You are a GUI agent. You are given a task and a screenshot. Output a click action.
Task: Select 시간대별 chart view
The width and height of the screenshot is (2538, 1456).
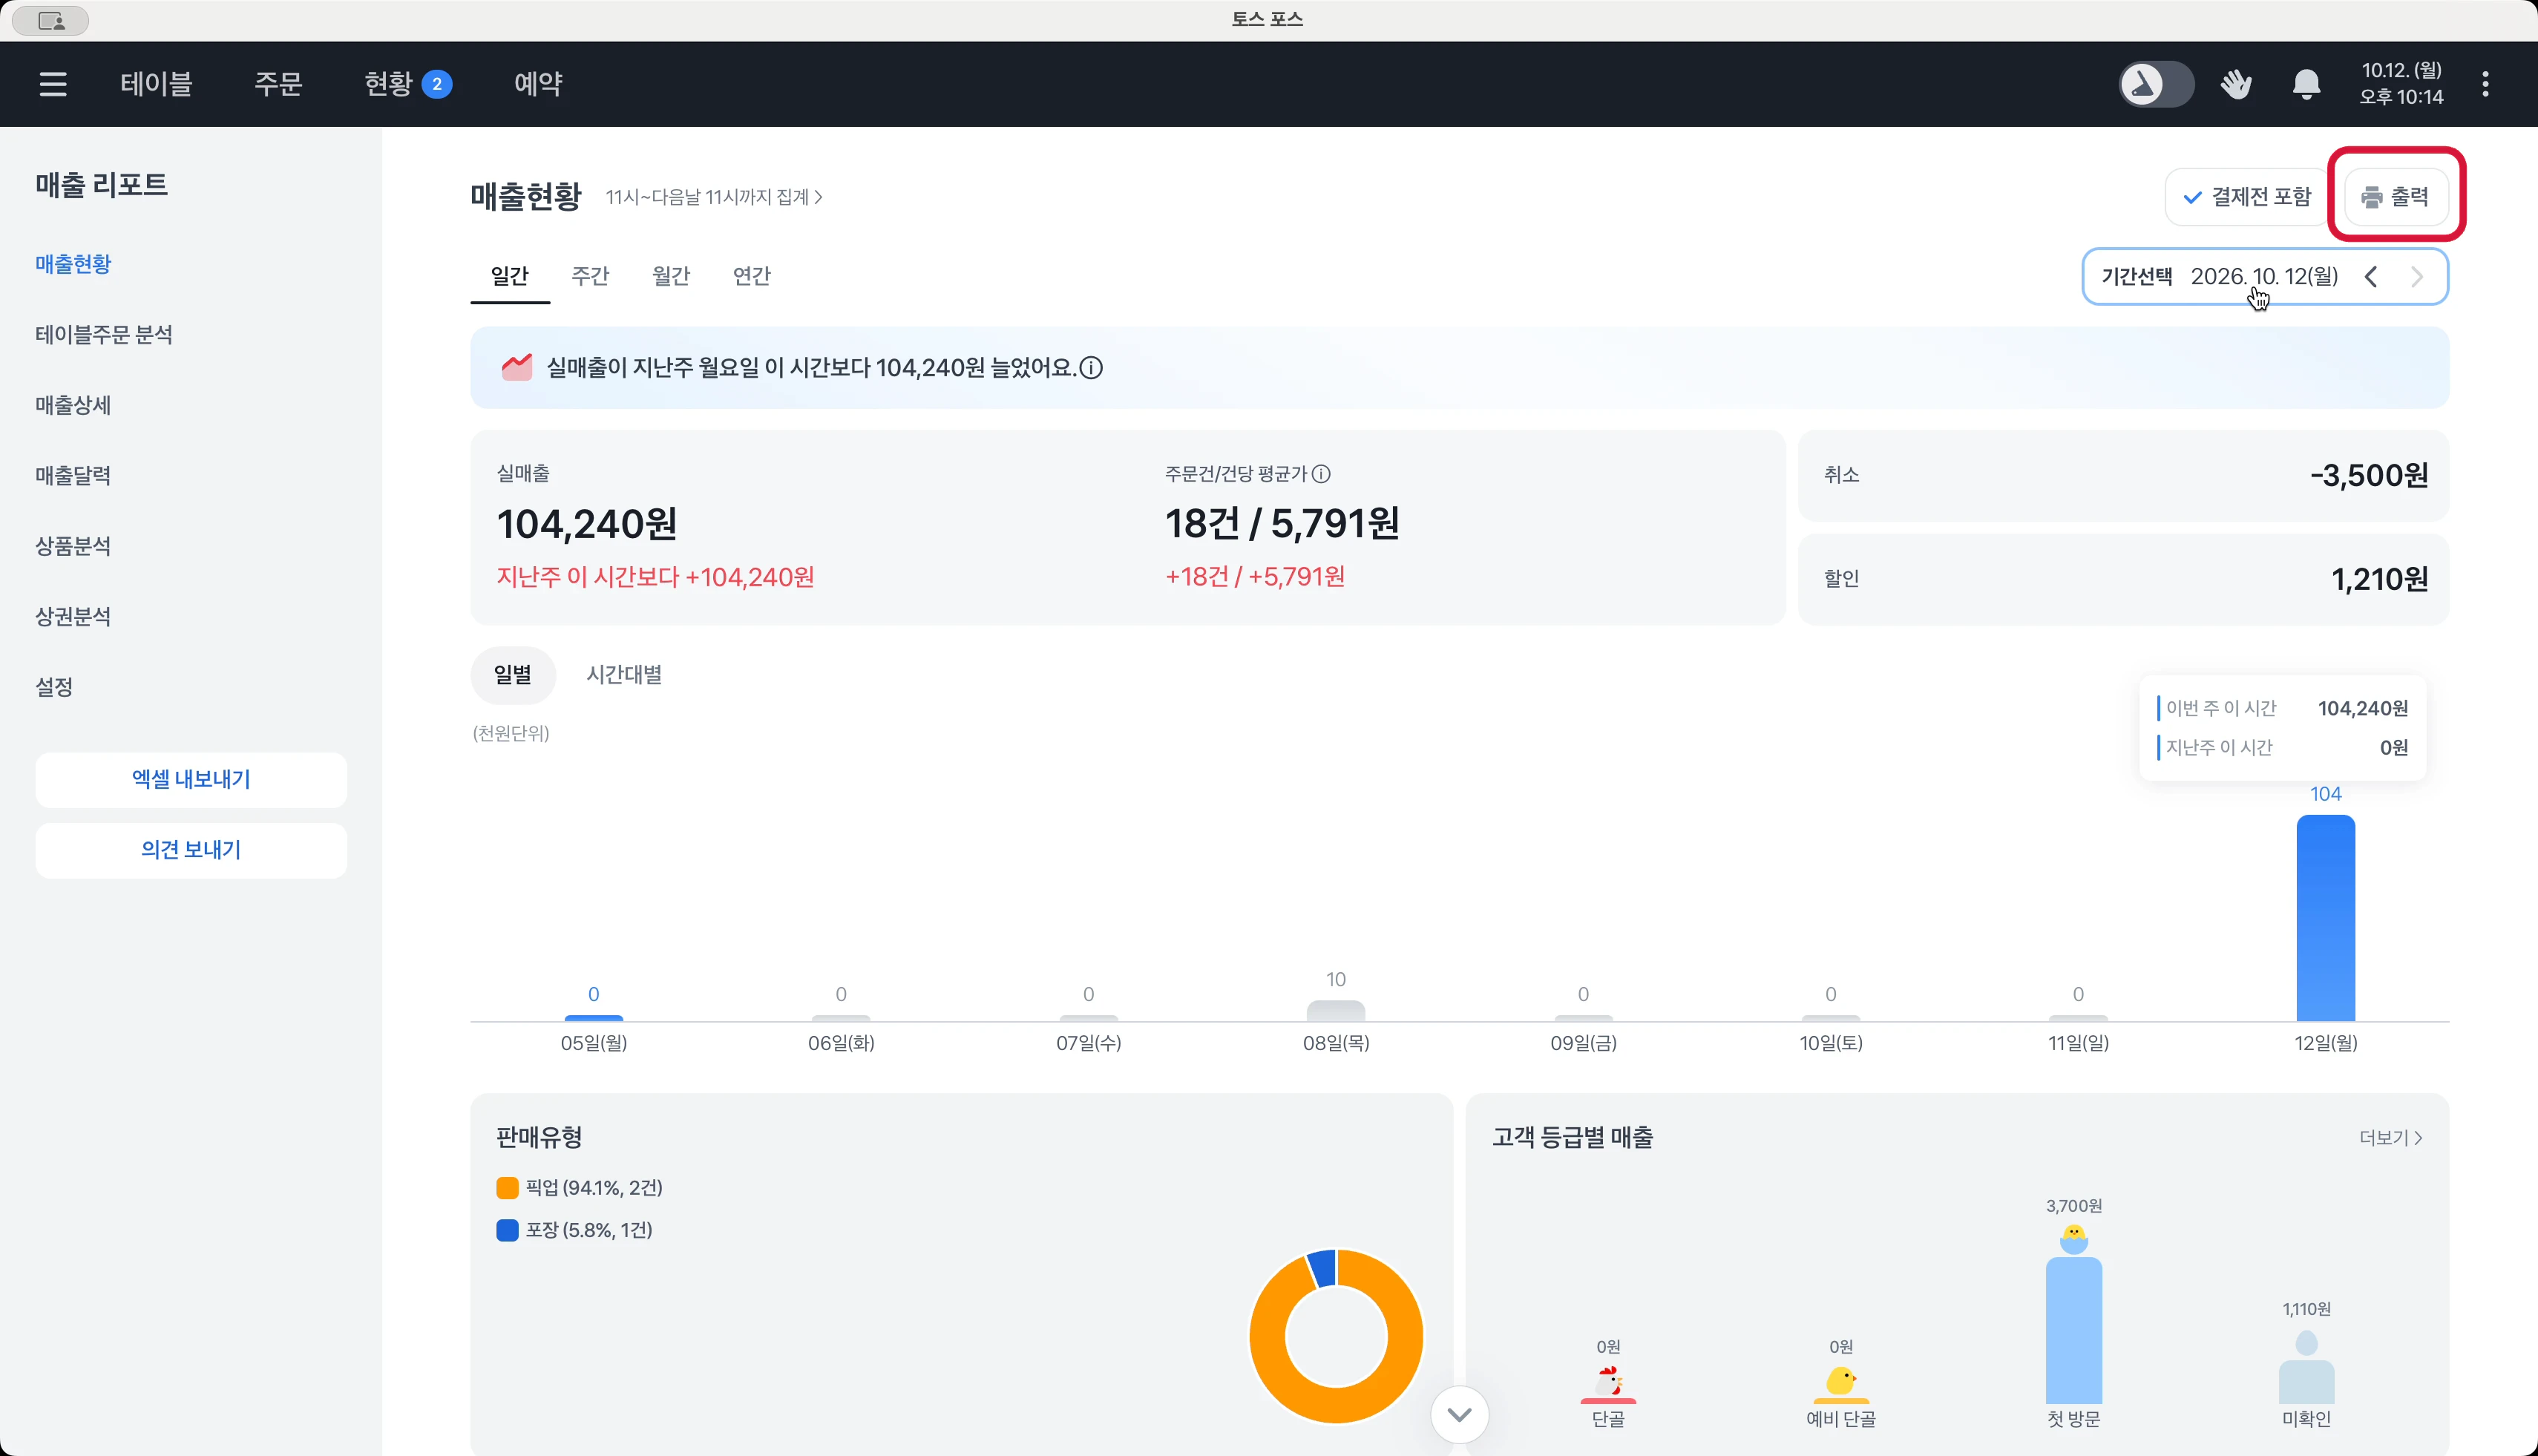click(624, 675)
